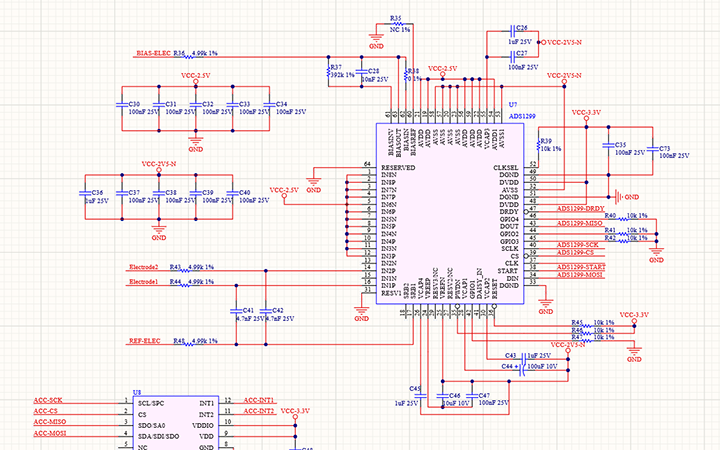Image resolution: width=720 pixels, height=450 pixels.
Task: Select the Electrode1 net label
Action: [x=144, y=282]
